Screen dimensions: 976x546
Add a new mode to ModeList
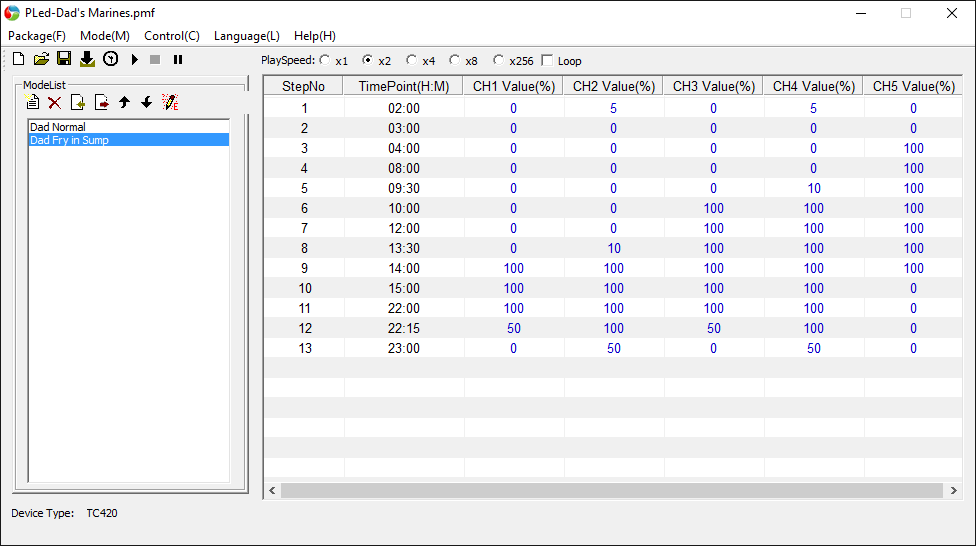32,102
